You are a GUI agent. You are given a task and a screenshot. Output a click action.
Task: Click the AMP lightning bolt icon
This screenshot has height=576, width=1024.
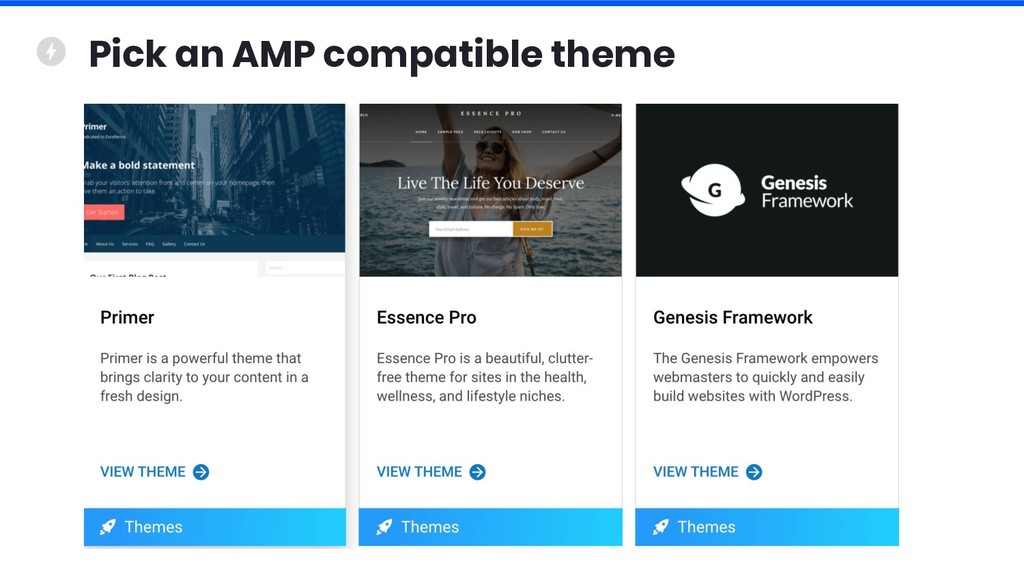[x=51, y=52]
